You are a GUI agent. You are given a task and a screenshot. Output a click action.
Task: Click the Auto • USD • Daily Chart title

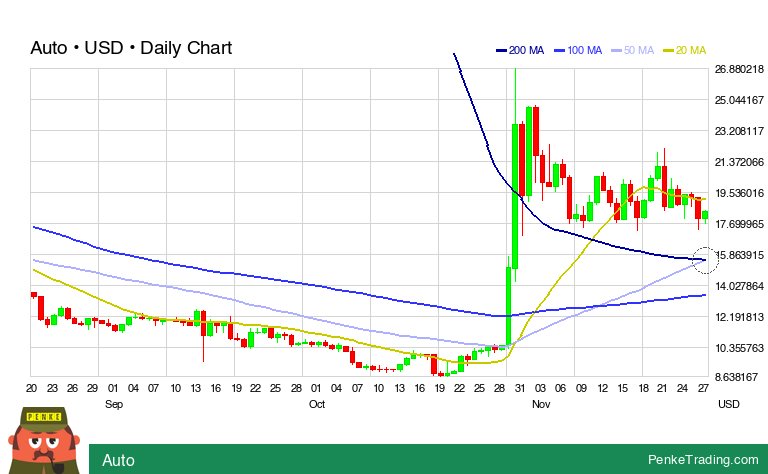click(131, 48)
